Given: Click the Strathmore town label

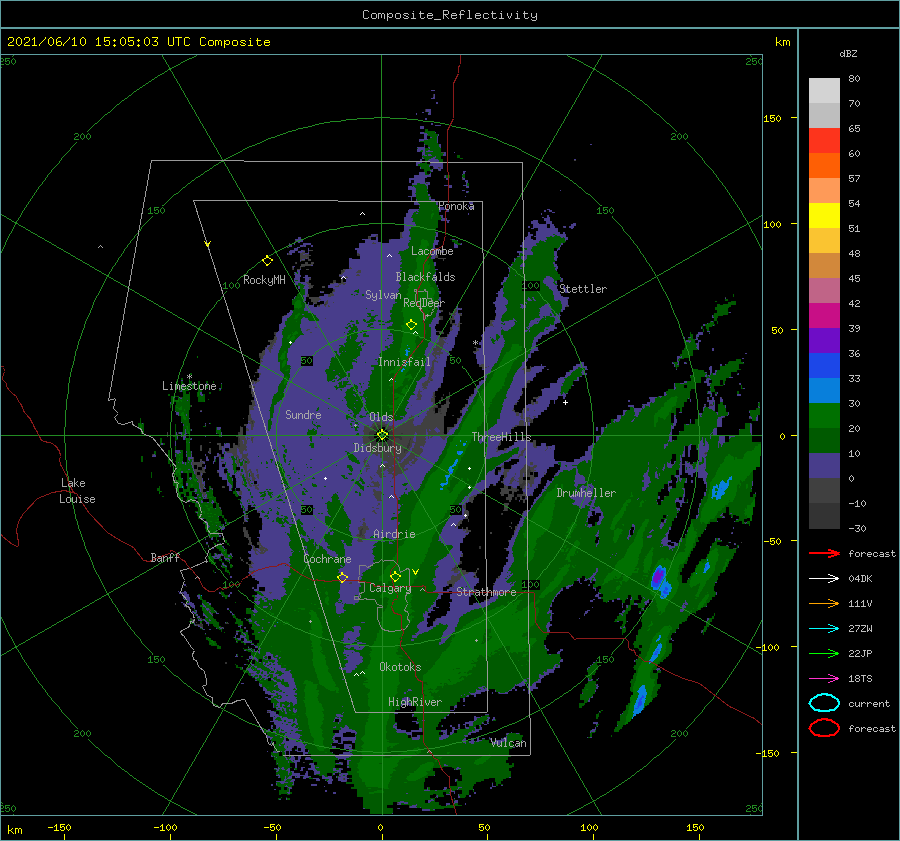Looking at the screenshot, I should [486, 592].
